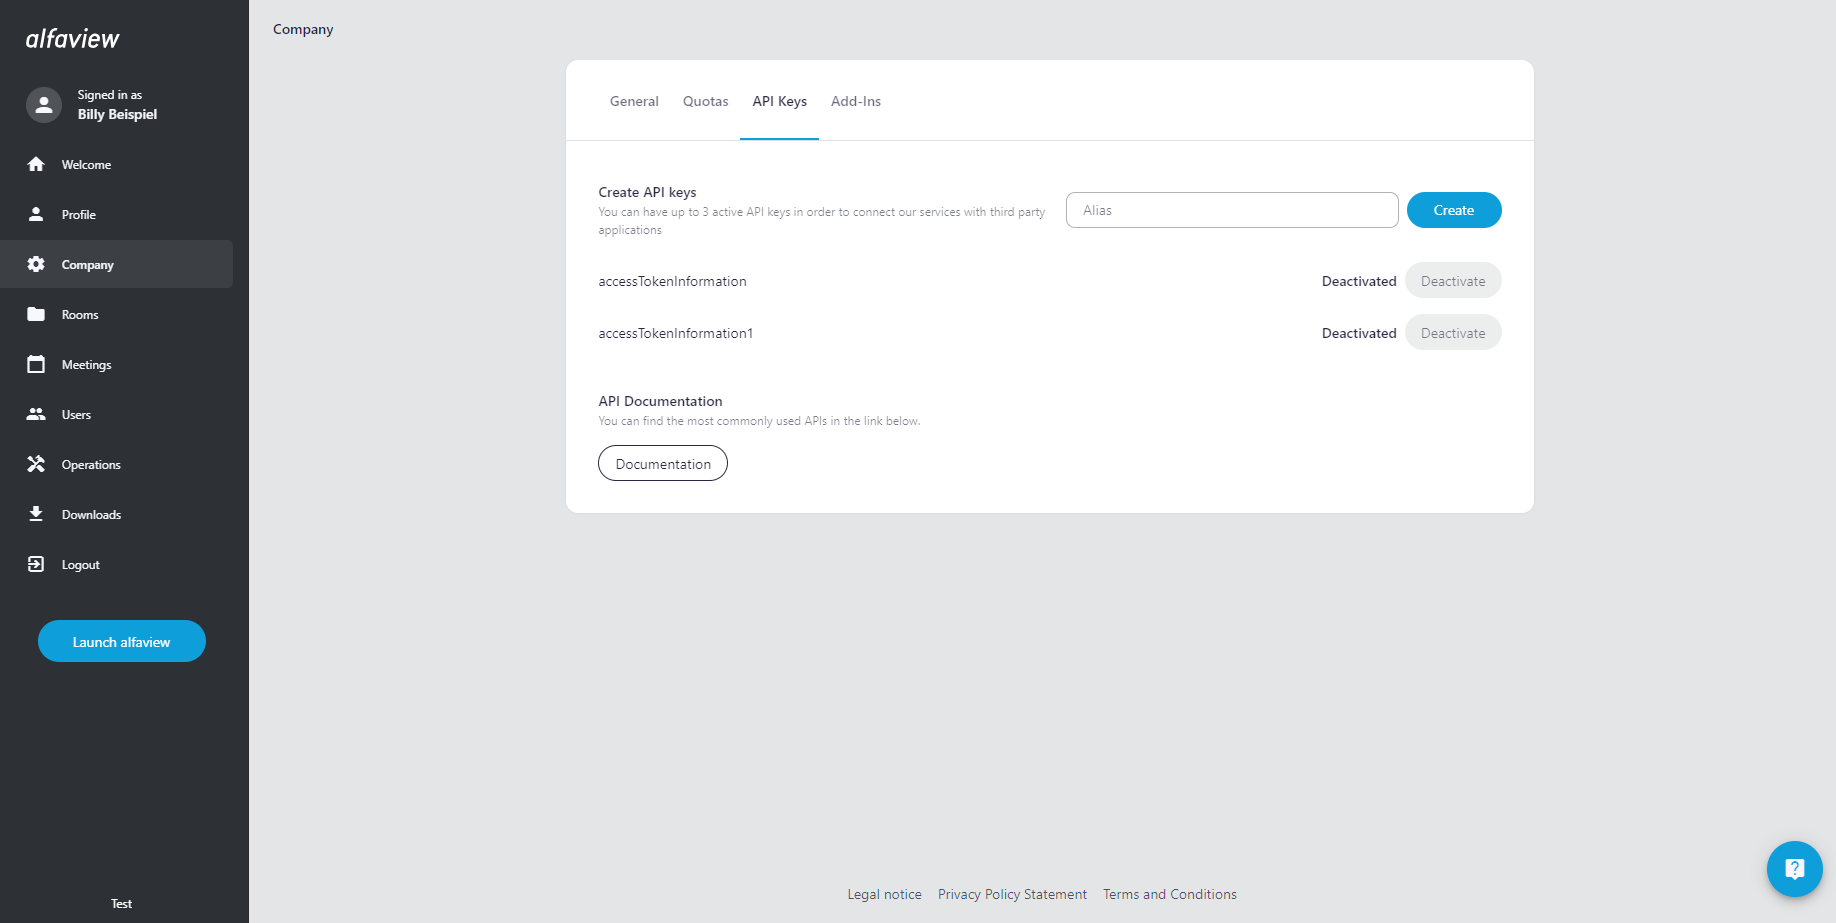The height and width of the screenshot is (923, 1836).
Task: Switch to the General tab
Action: pyautogui.click(x=634, y=101)
